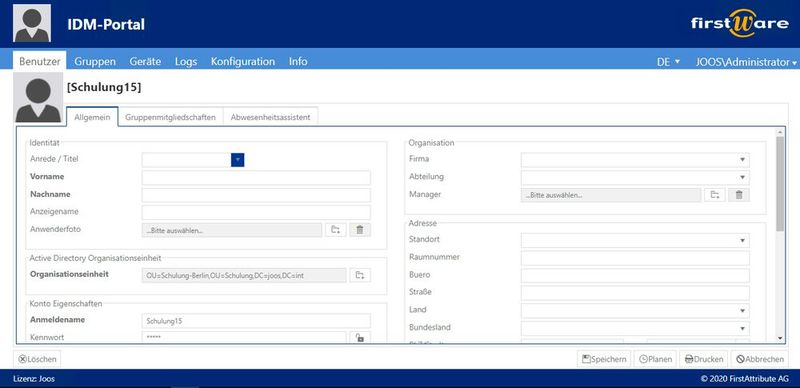Click the Kennwort password field
The width and height of the screenshot is (800, 388).
click(244, 337)
